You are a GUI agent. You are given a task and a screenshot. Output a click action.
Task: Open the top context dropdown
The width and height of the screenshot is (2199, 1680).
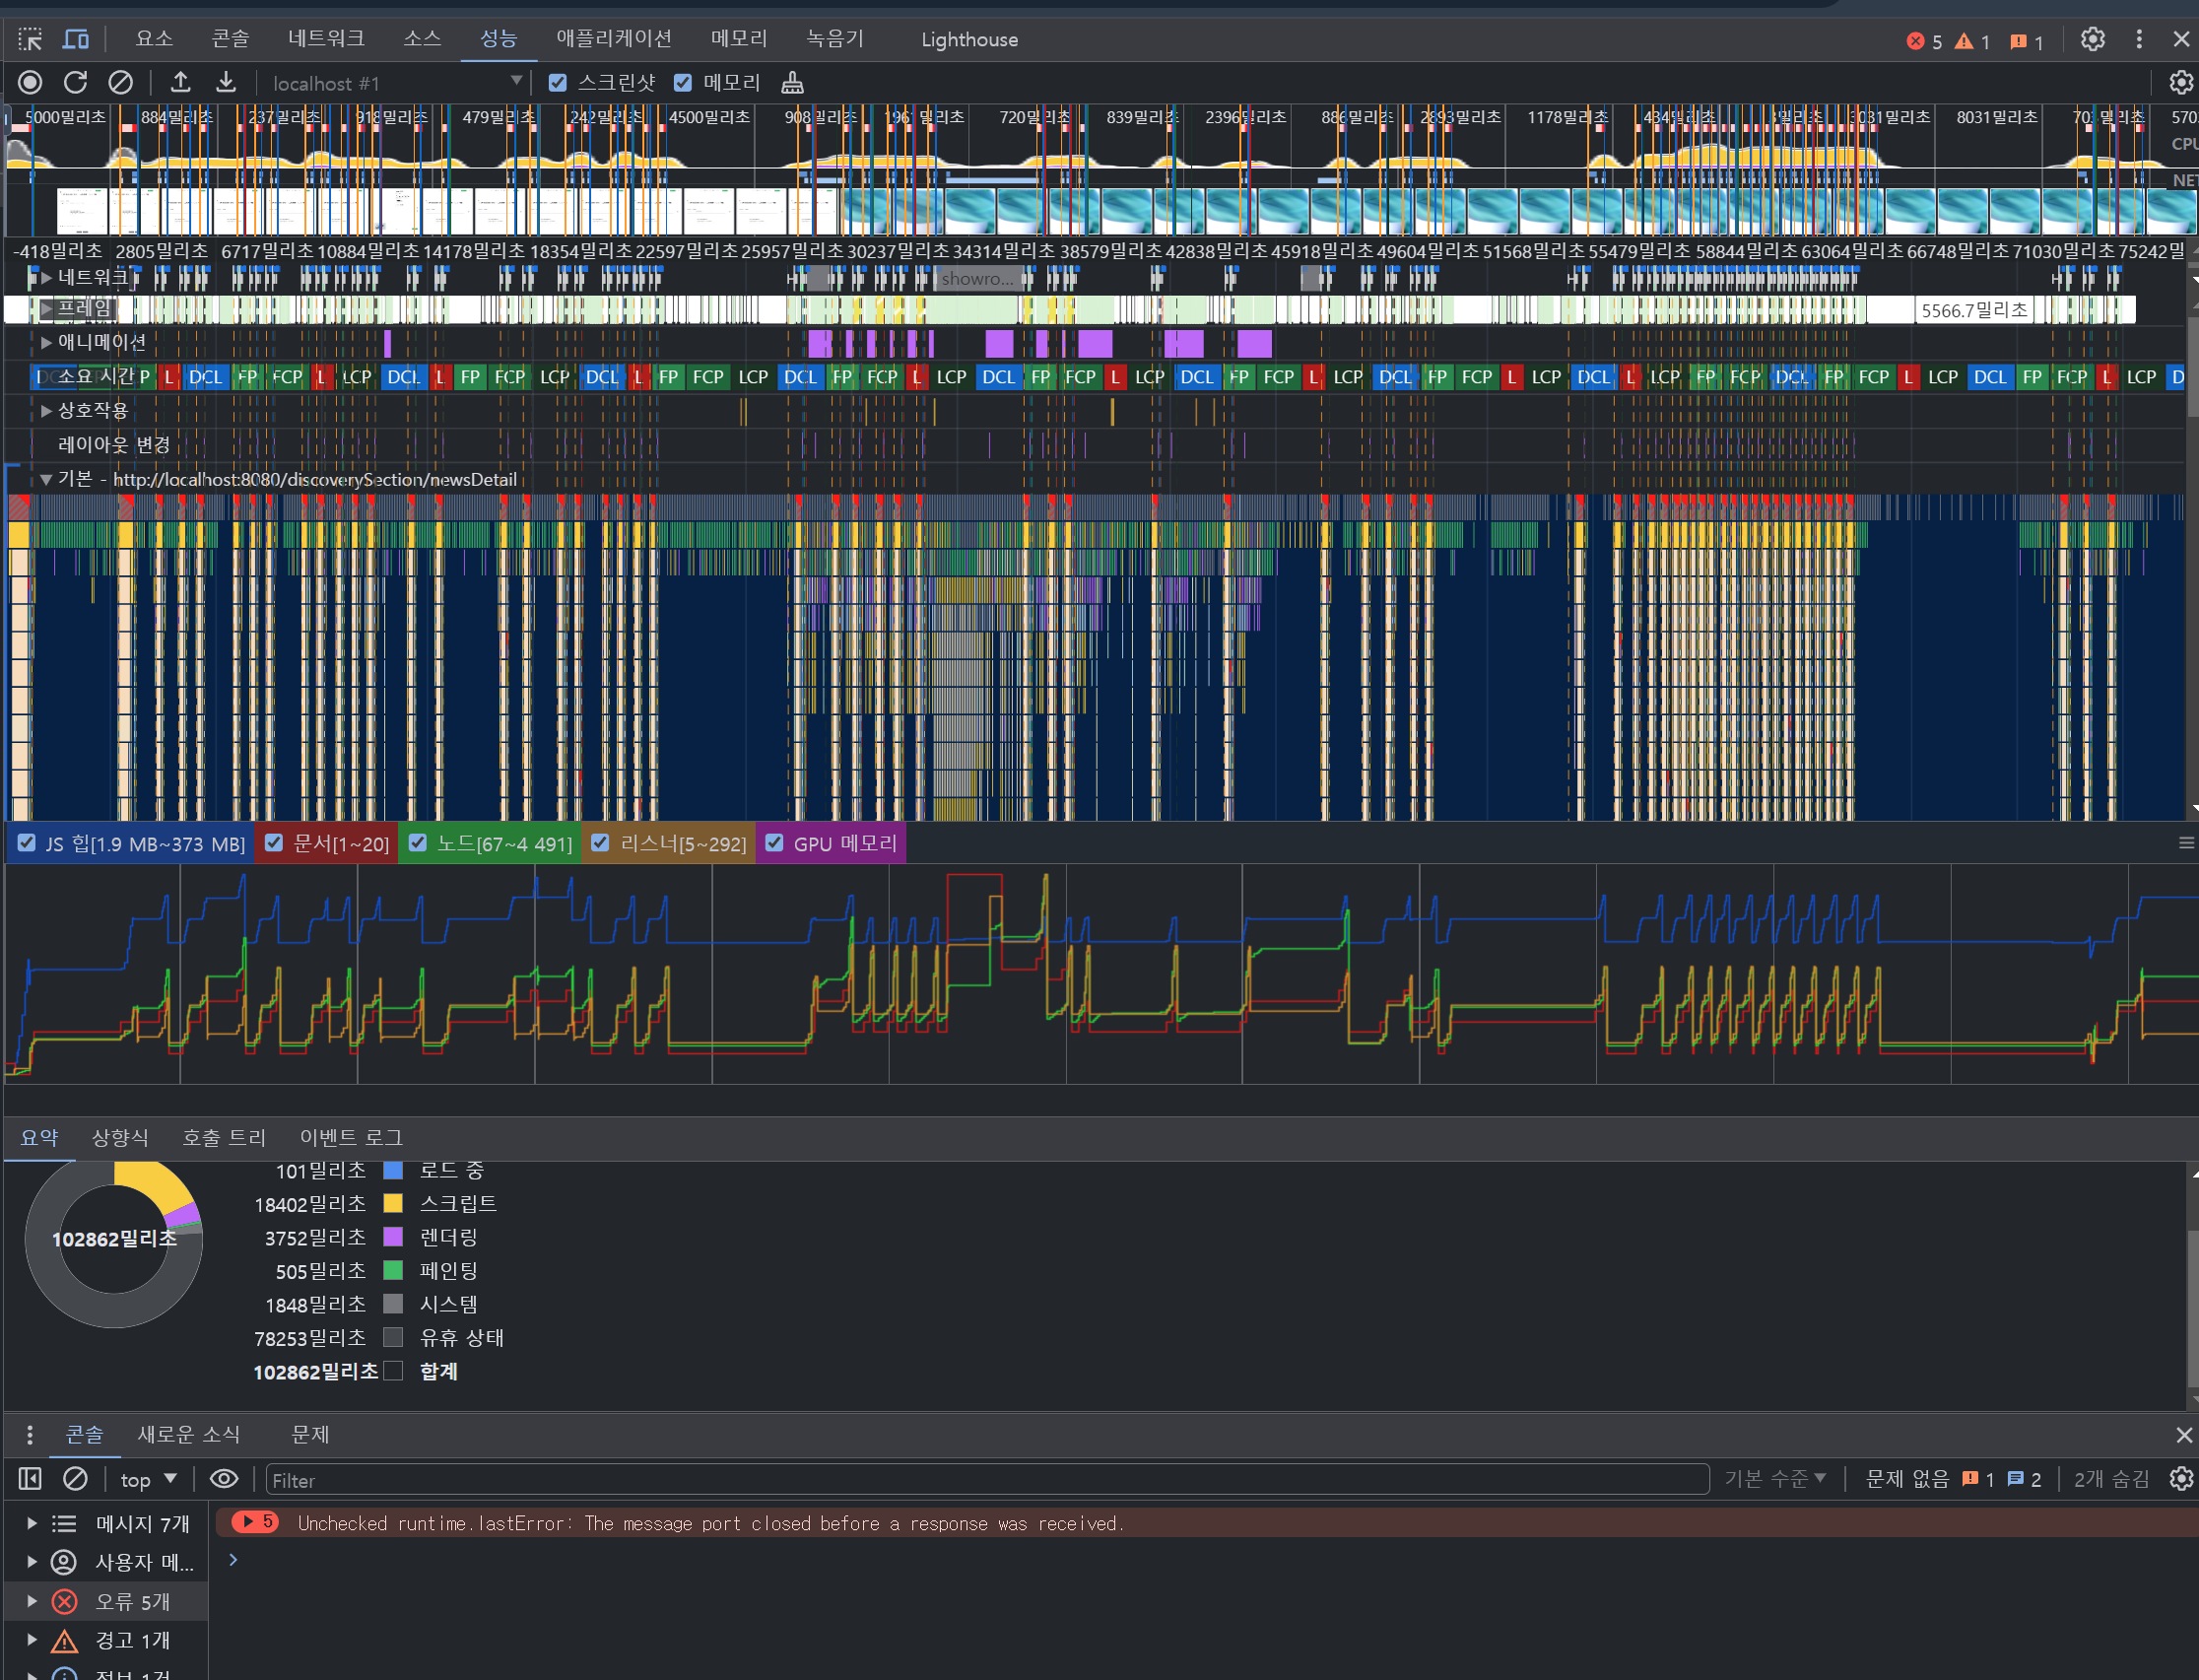click(148, 1479)
